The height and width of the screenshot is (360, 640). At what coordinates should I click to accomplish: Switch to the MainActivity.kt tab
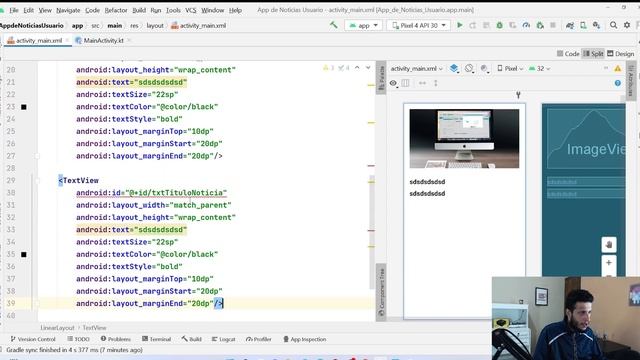click(103, 40)
